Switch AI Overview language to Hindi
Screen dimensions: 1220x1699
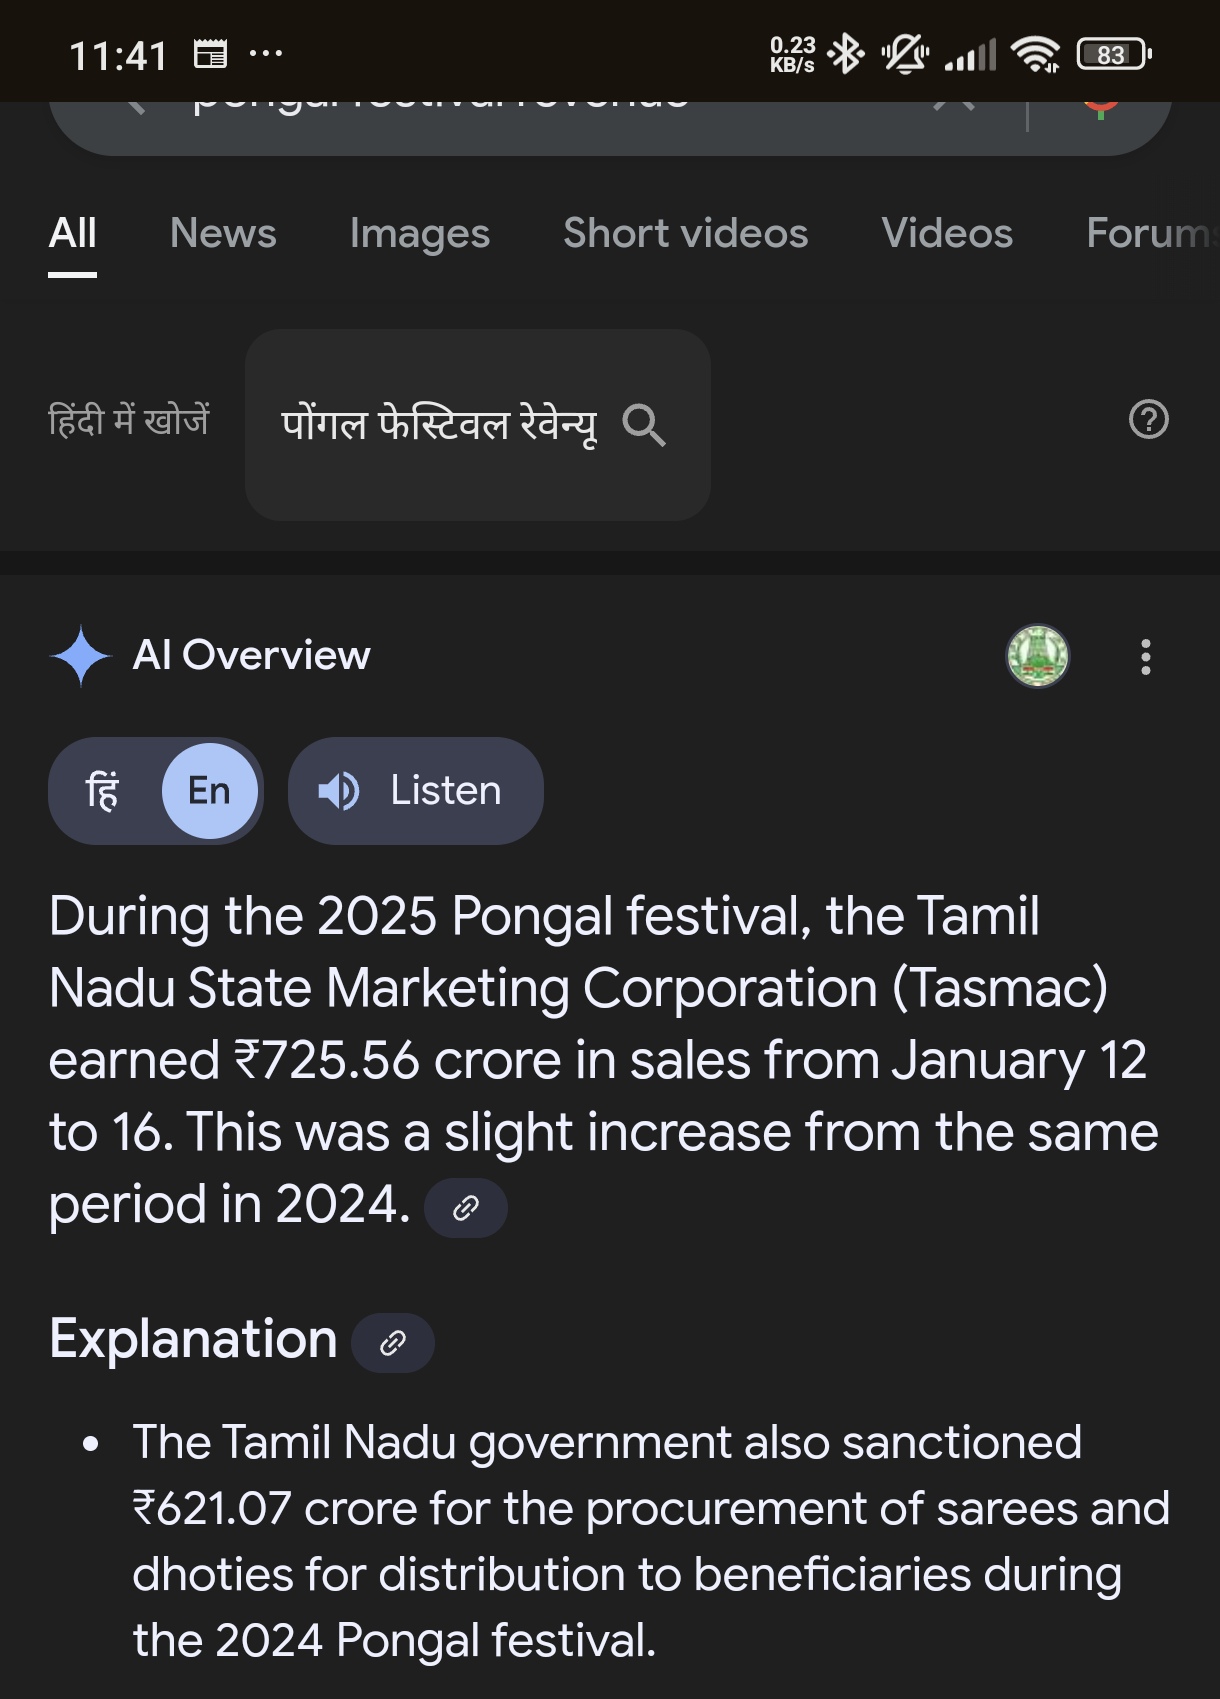tap(103, 791)
